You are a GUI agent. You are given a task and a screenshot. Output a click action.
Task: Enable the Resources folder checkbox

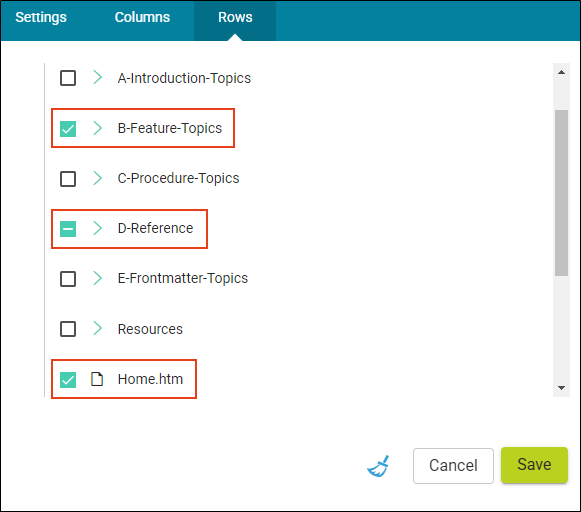(x=68, y=329)
